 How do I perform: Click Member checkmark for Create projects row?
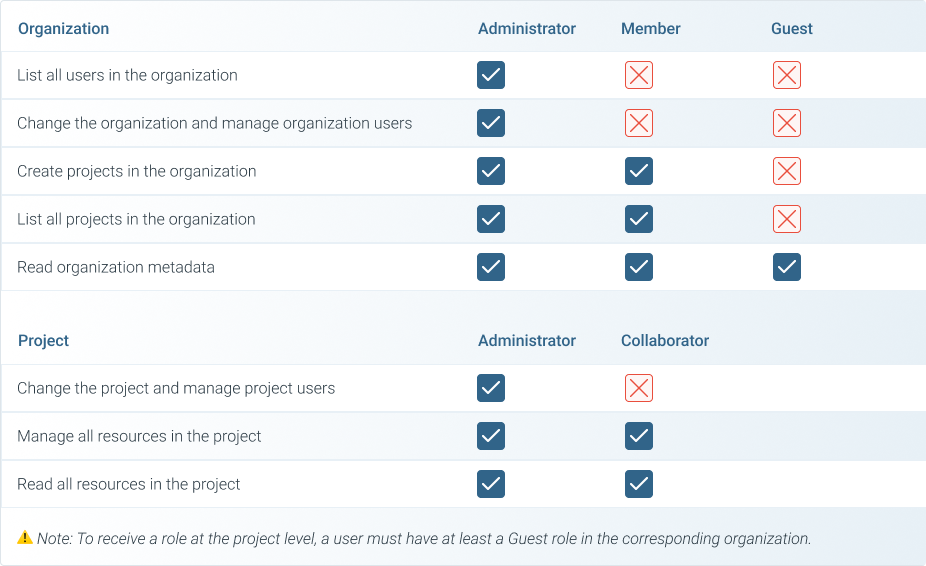pos(639,171)
